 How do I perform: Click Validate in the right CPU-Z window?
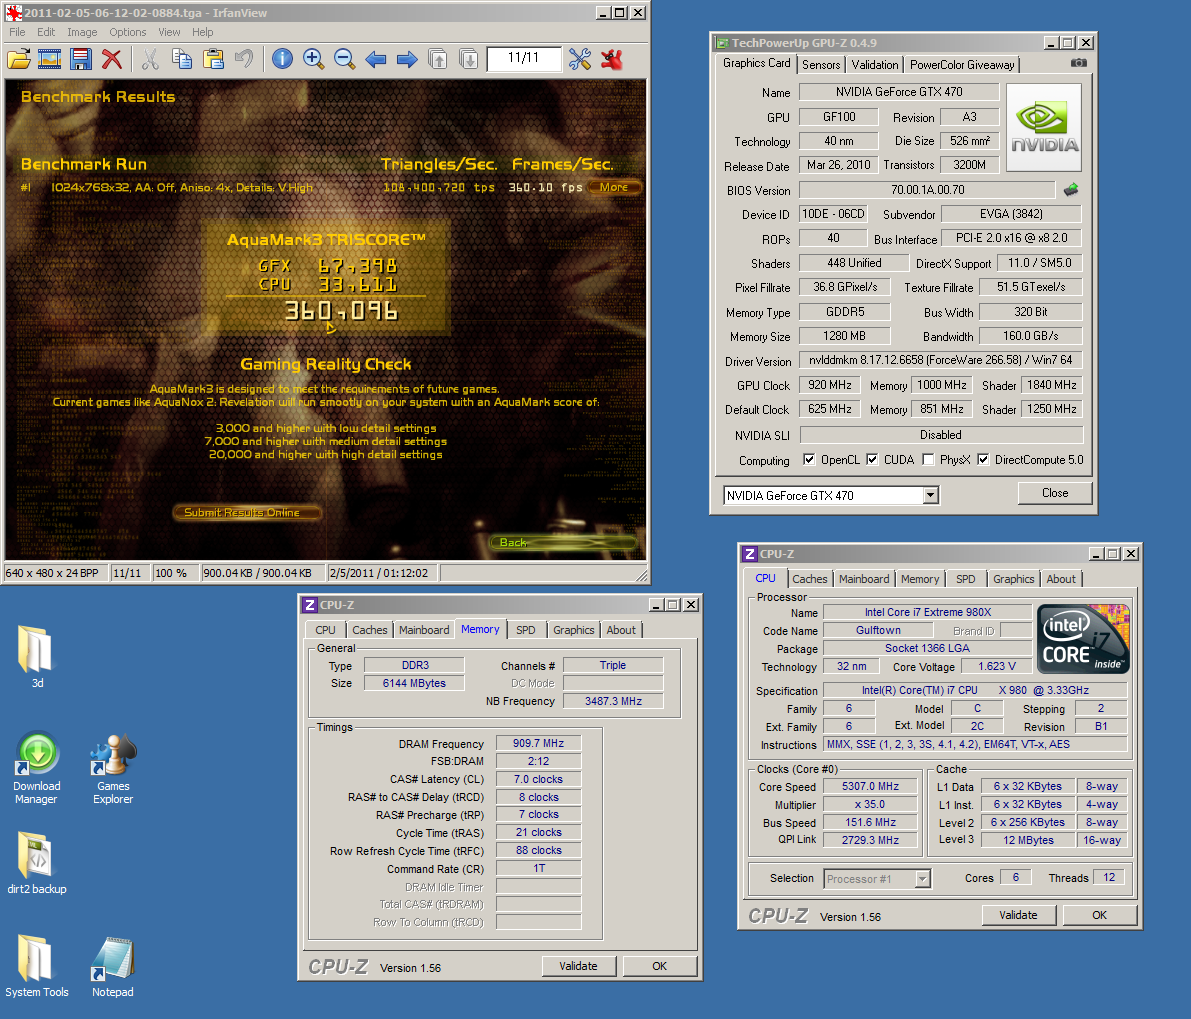1018,915
